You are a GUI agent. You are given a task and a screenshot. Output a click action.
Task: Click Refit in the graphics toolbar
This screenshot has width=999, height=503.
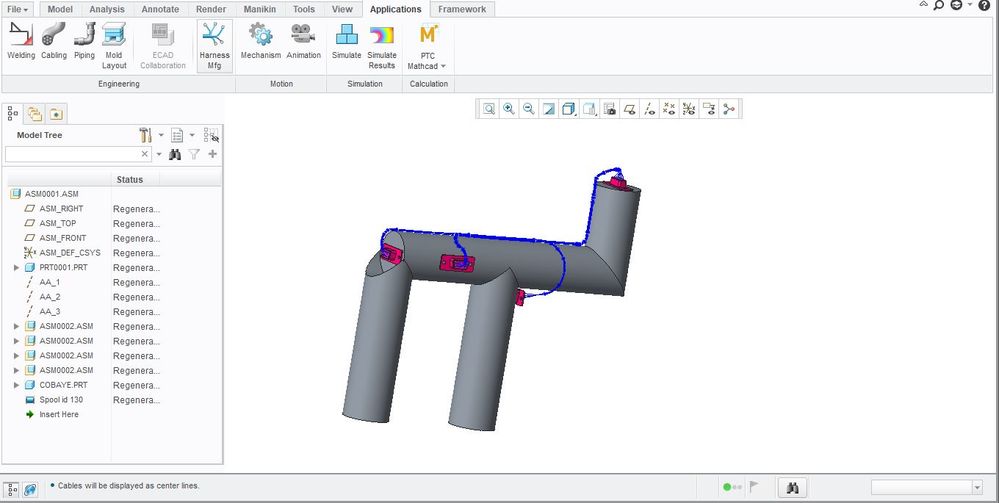489,109
